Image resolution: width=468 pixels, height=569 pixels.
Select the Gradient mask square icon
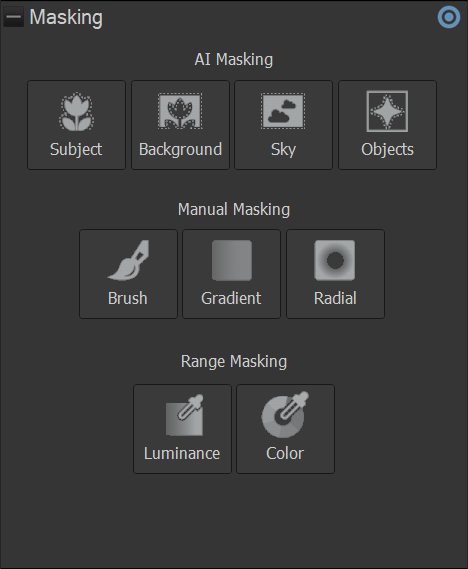[232, 260]
